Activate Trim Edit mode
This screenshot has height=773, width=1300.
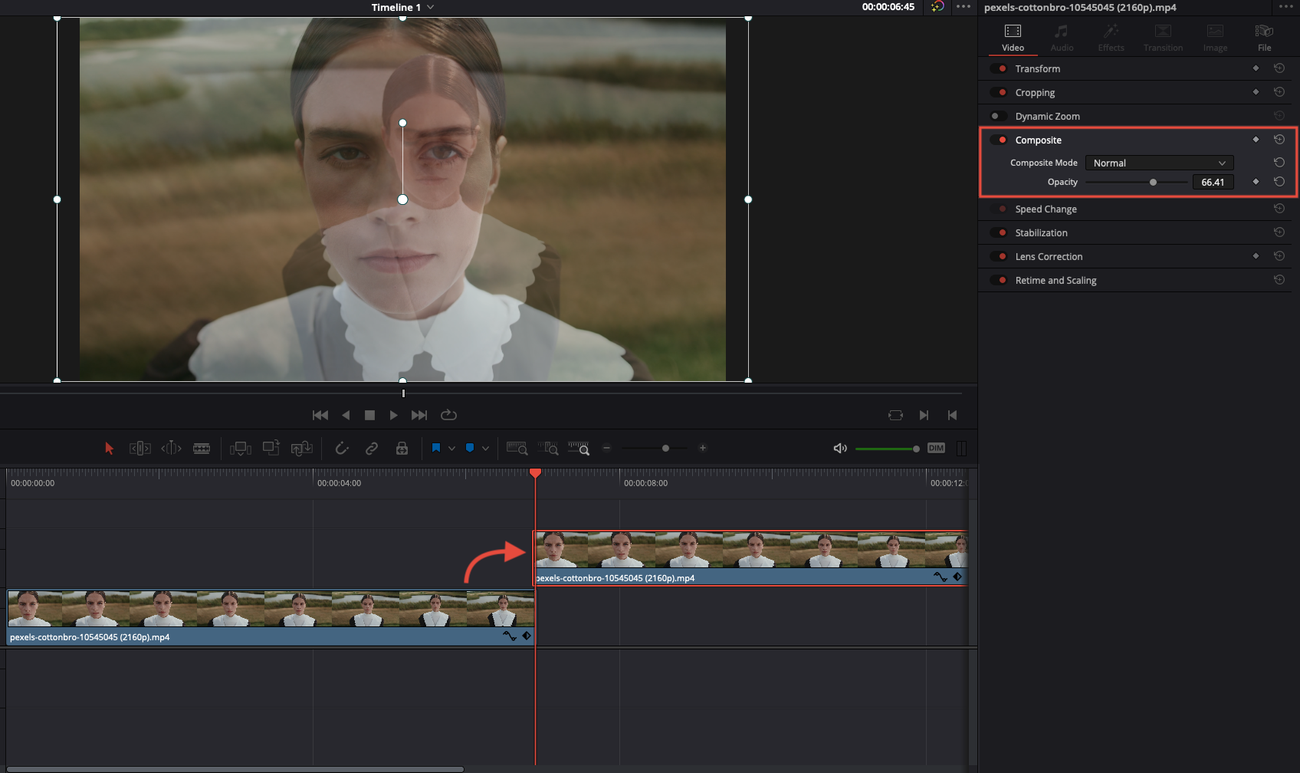(140, 448)
